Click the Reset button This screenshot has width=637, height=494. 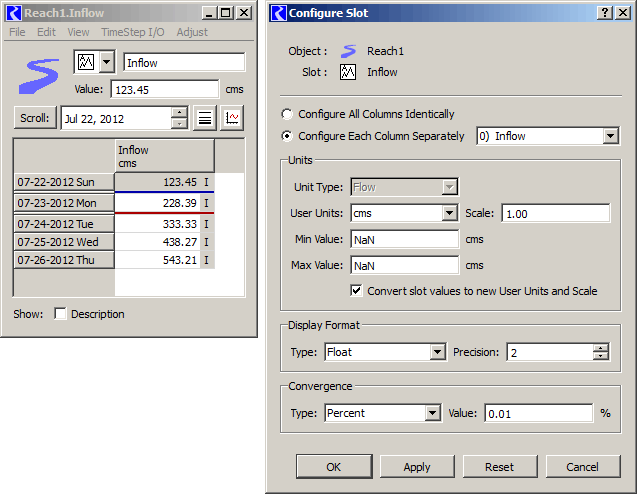point(500,467)
